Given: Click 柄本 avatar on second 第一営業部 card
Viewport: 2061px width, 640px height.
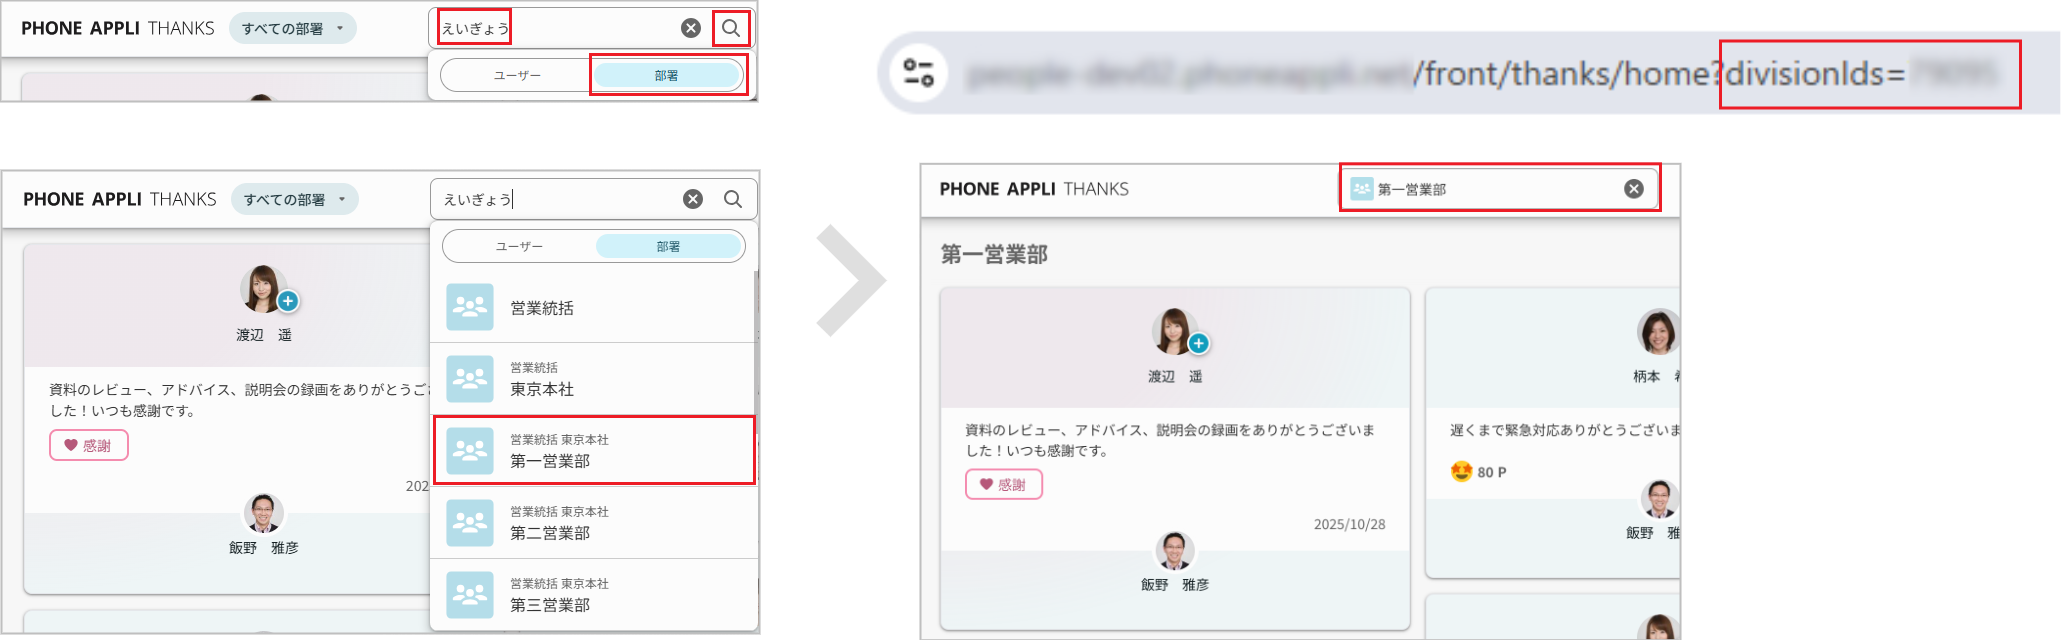Looking at the screenshot, I should tap(1658, 332).
